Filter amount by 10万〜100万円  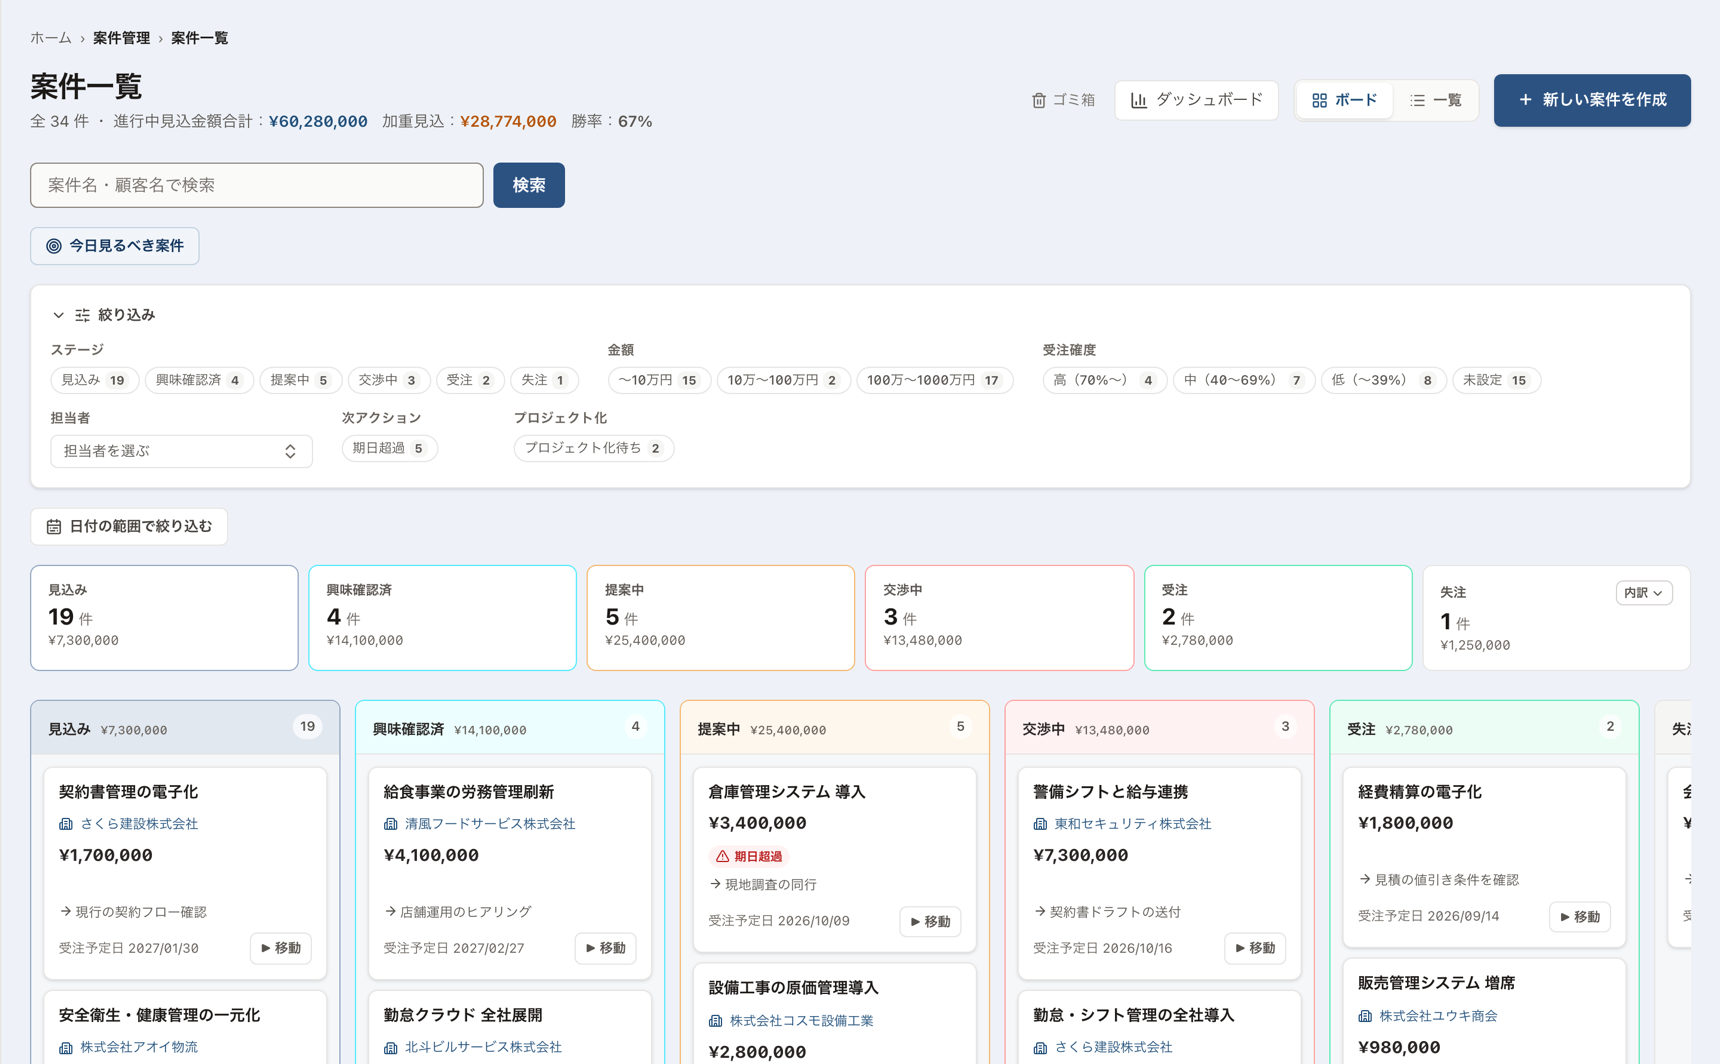(784, 380)
